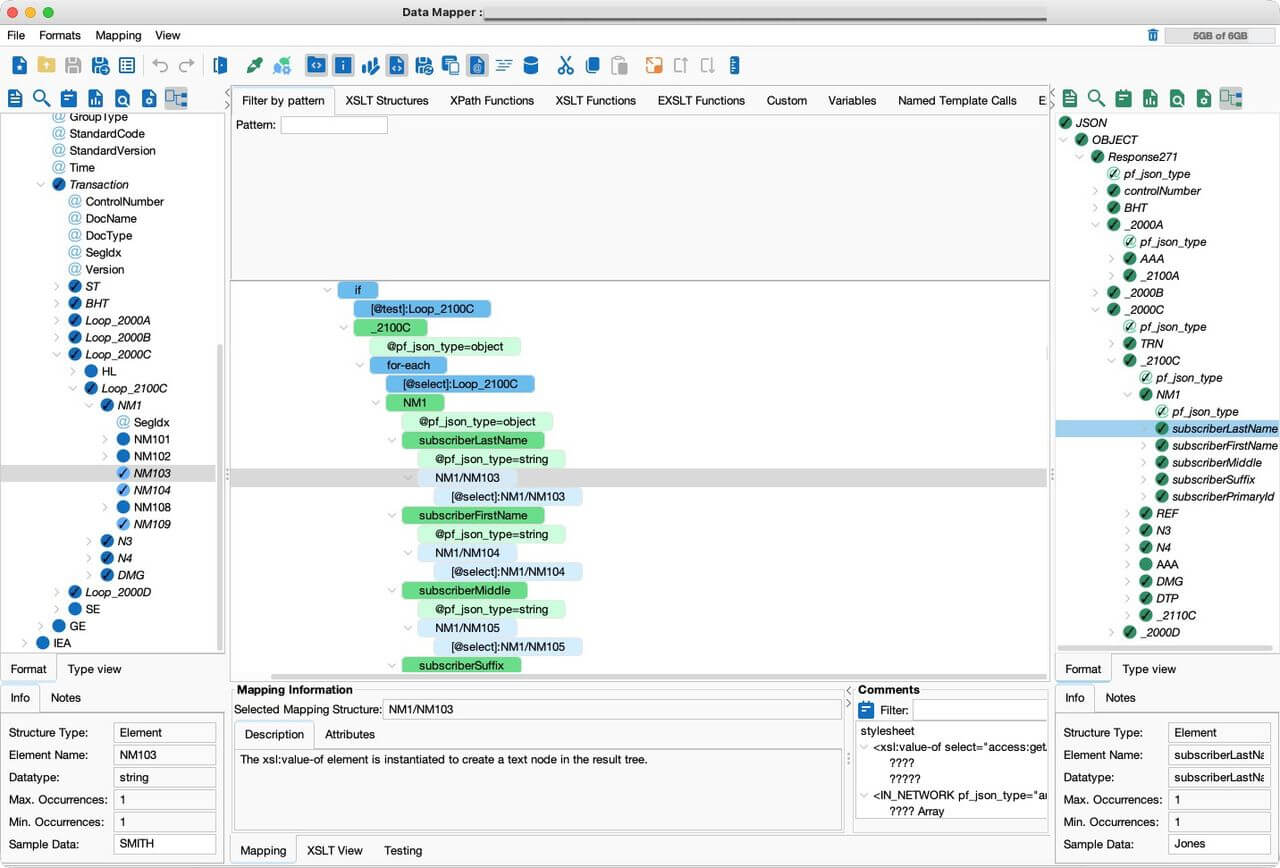Expand the Loop_2000A node

point(57,320)
